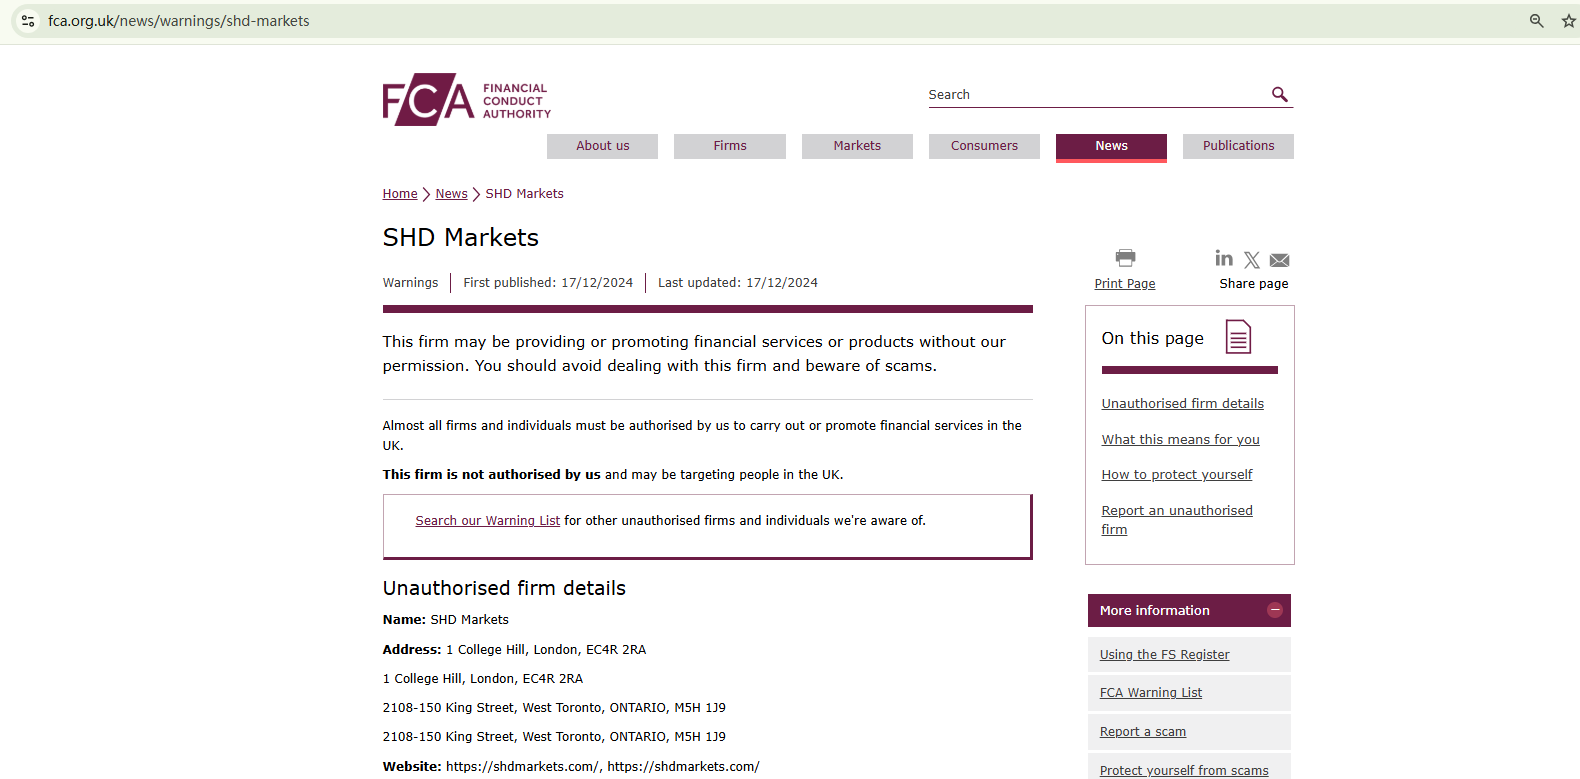Share page on LinkedIn
Viewport: 1580px width, 779px height.
tap(1224, 259)
